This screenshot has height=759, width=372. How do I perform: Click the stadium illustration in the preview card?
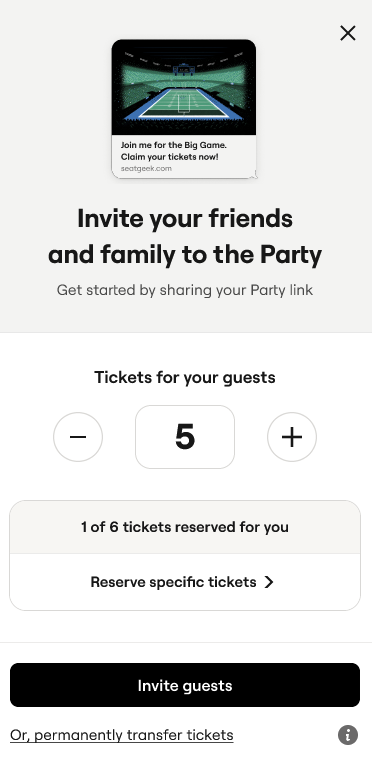click(x=184, y=87)
